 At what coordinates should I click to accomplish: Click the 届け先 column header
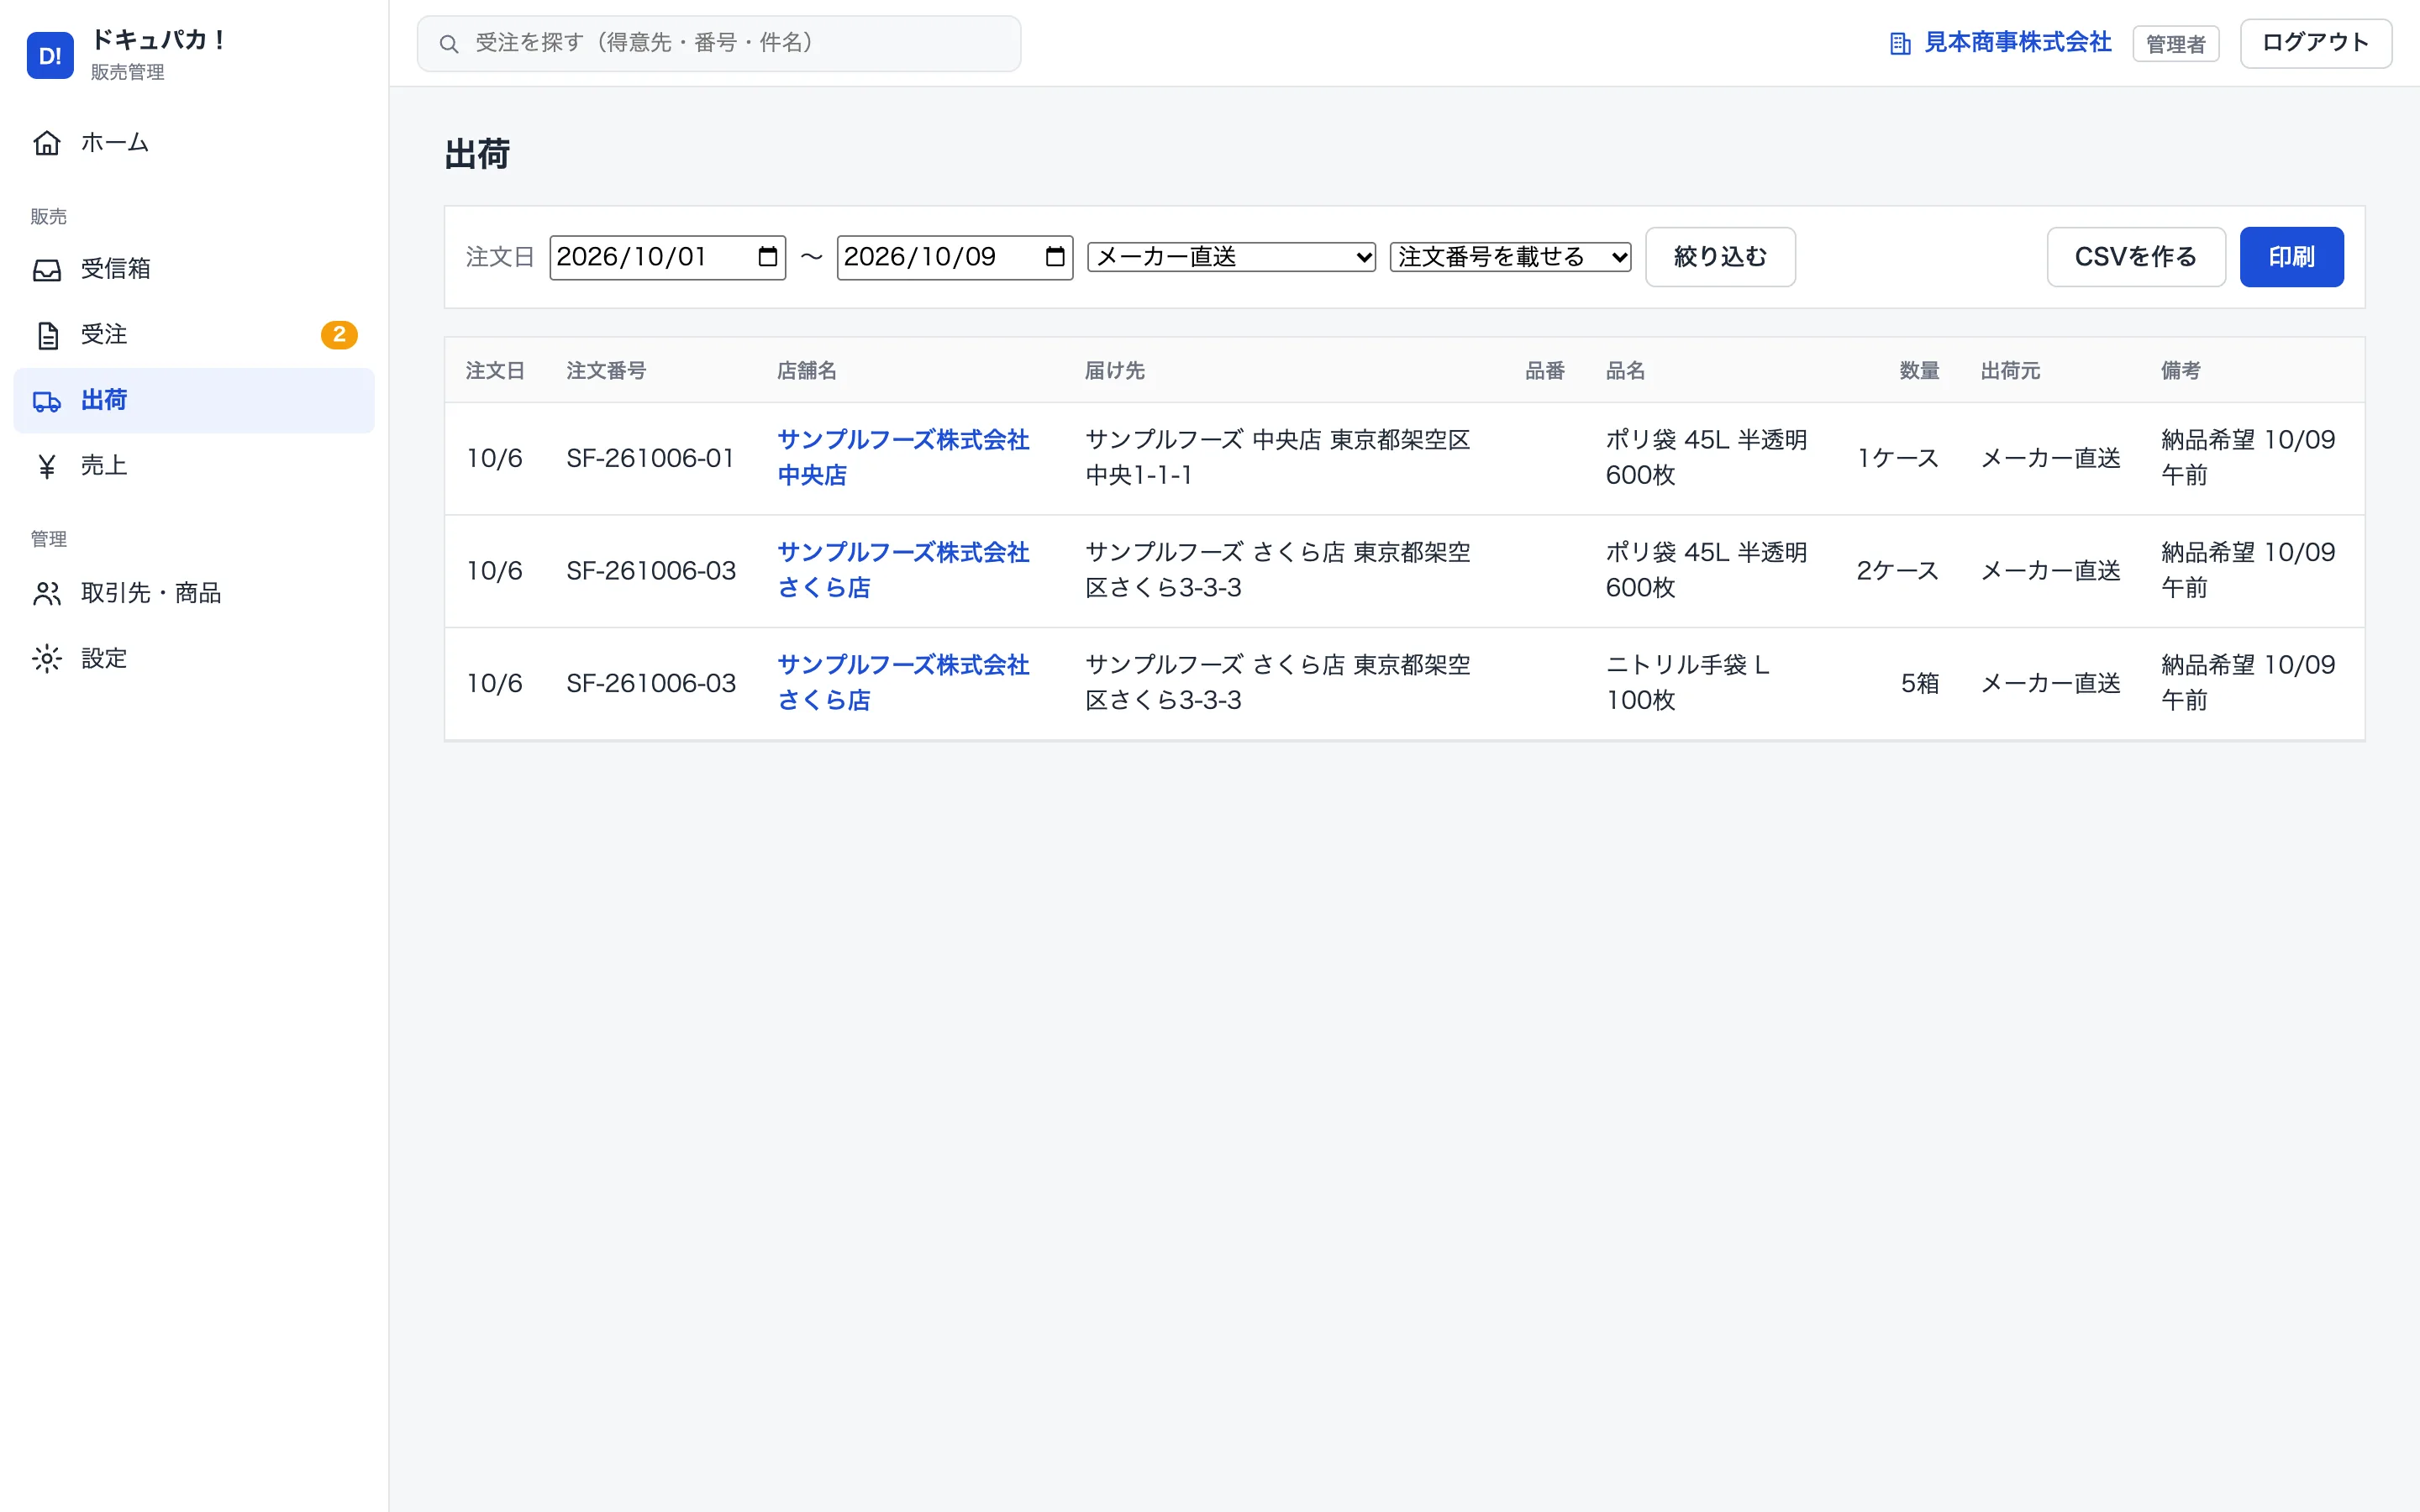coord(1114,371)
